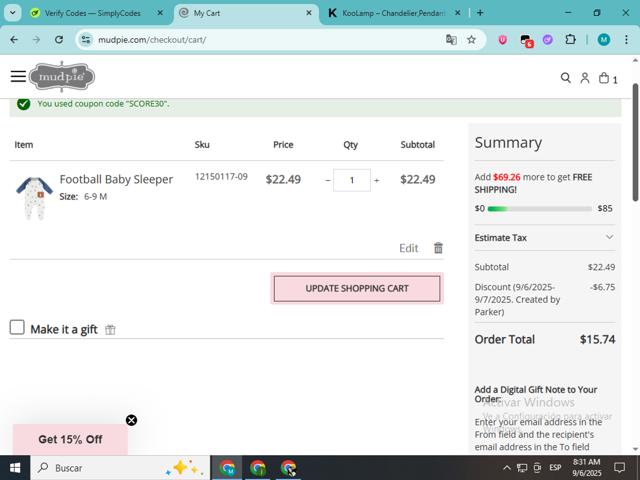The image size is (640, 480).
Task: Click the discount amount -$6.75
Action: coord(602,287)
